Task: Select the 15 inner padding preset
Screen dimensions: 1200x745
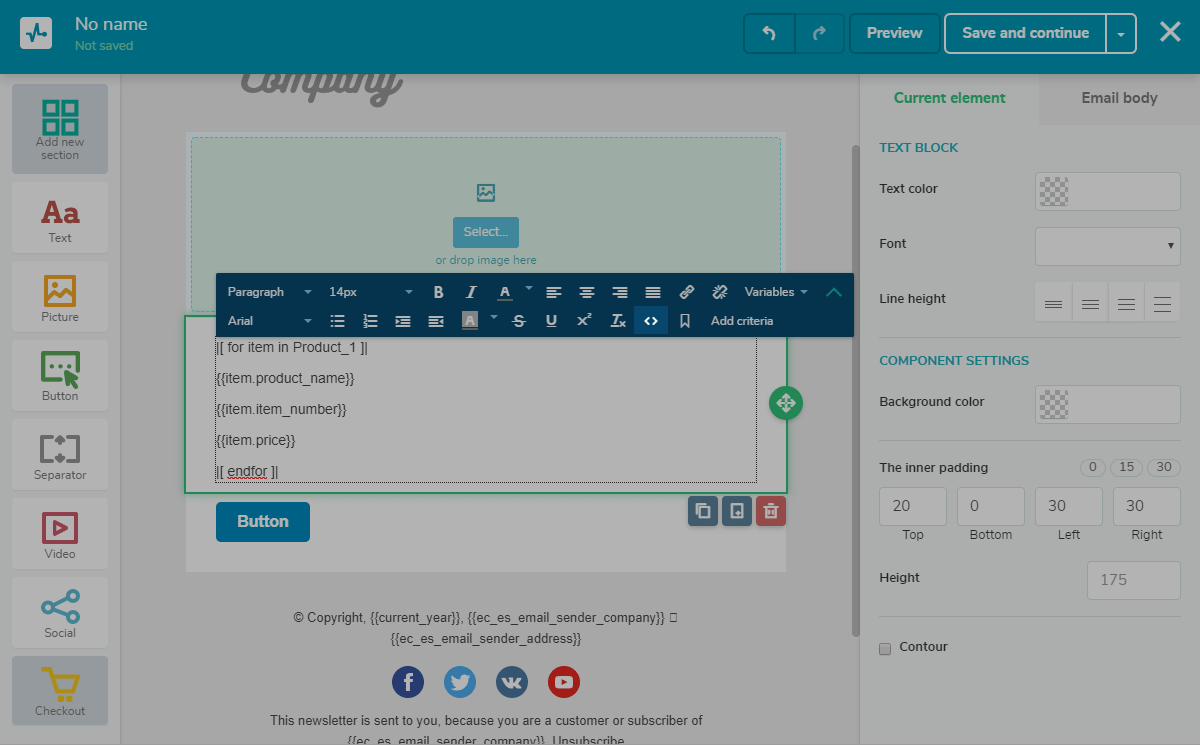Action: click(1127, 467)
